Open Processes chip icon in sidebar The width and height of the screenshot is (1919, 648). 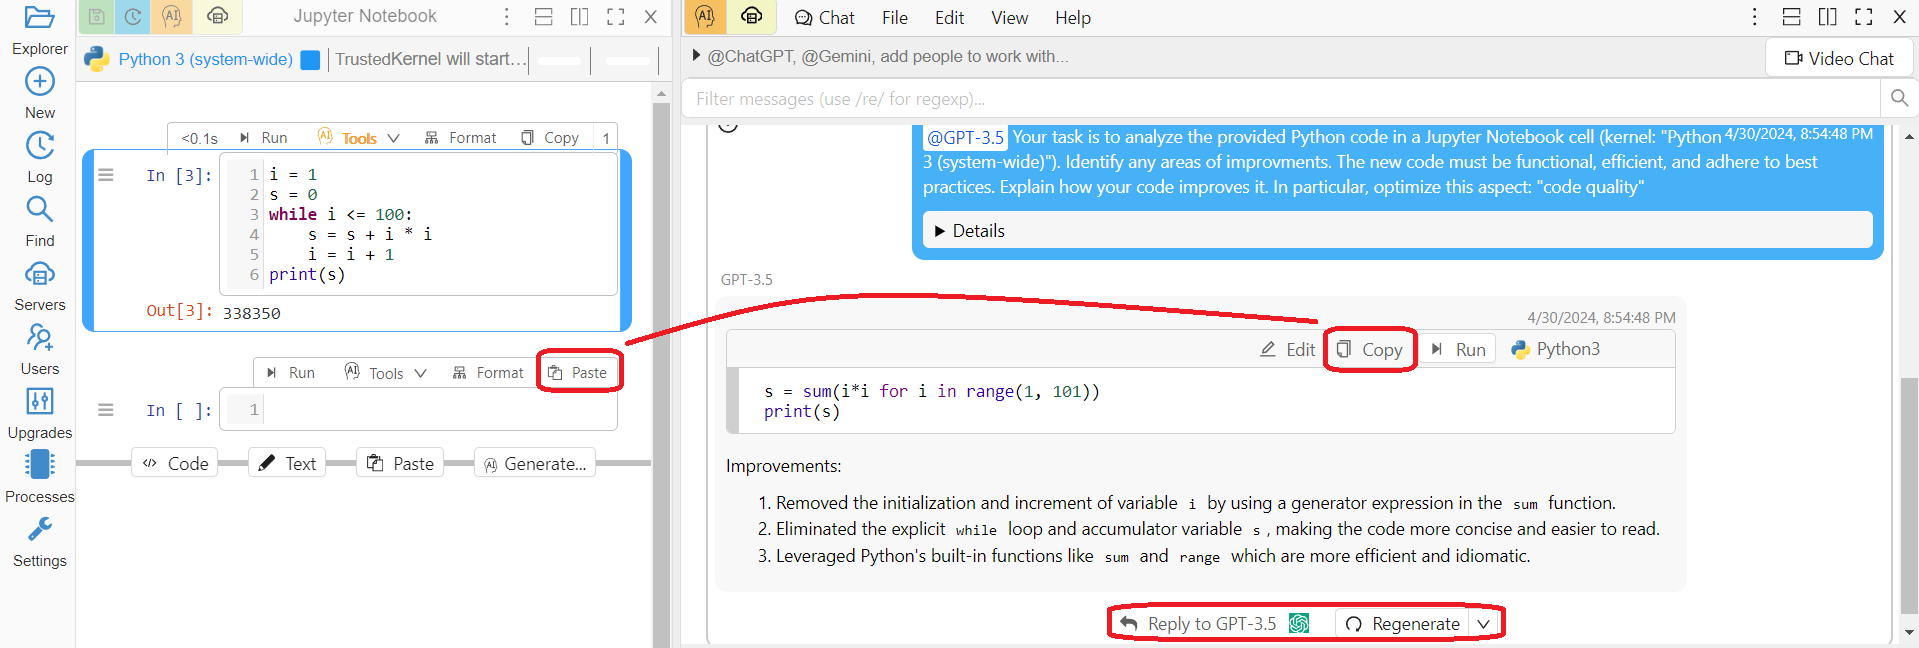40,465
